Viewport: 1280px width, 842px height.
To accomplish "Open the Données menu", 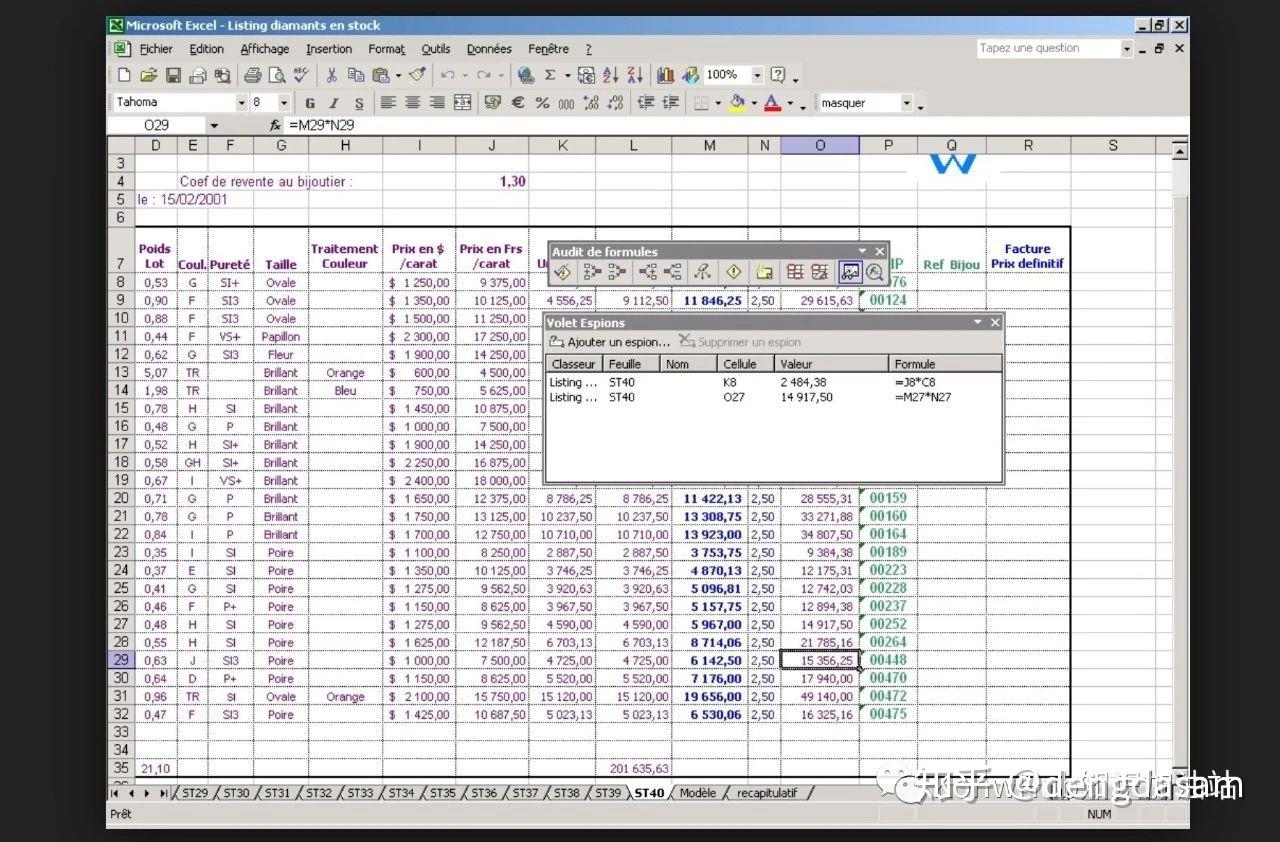I will coord(489,49).
